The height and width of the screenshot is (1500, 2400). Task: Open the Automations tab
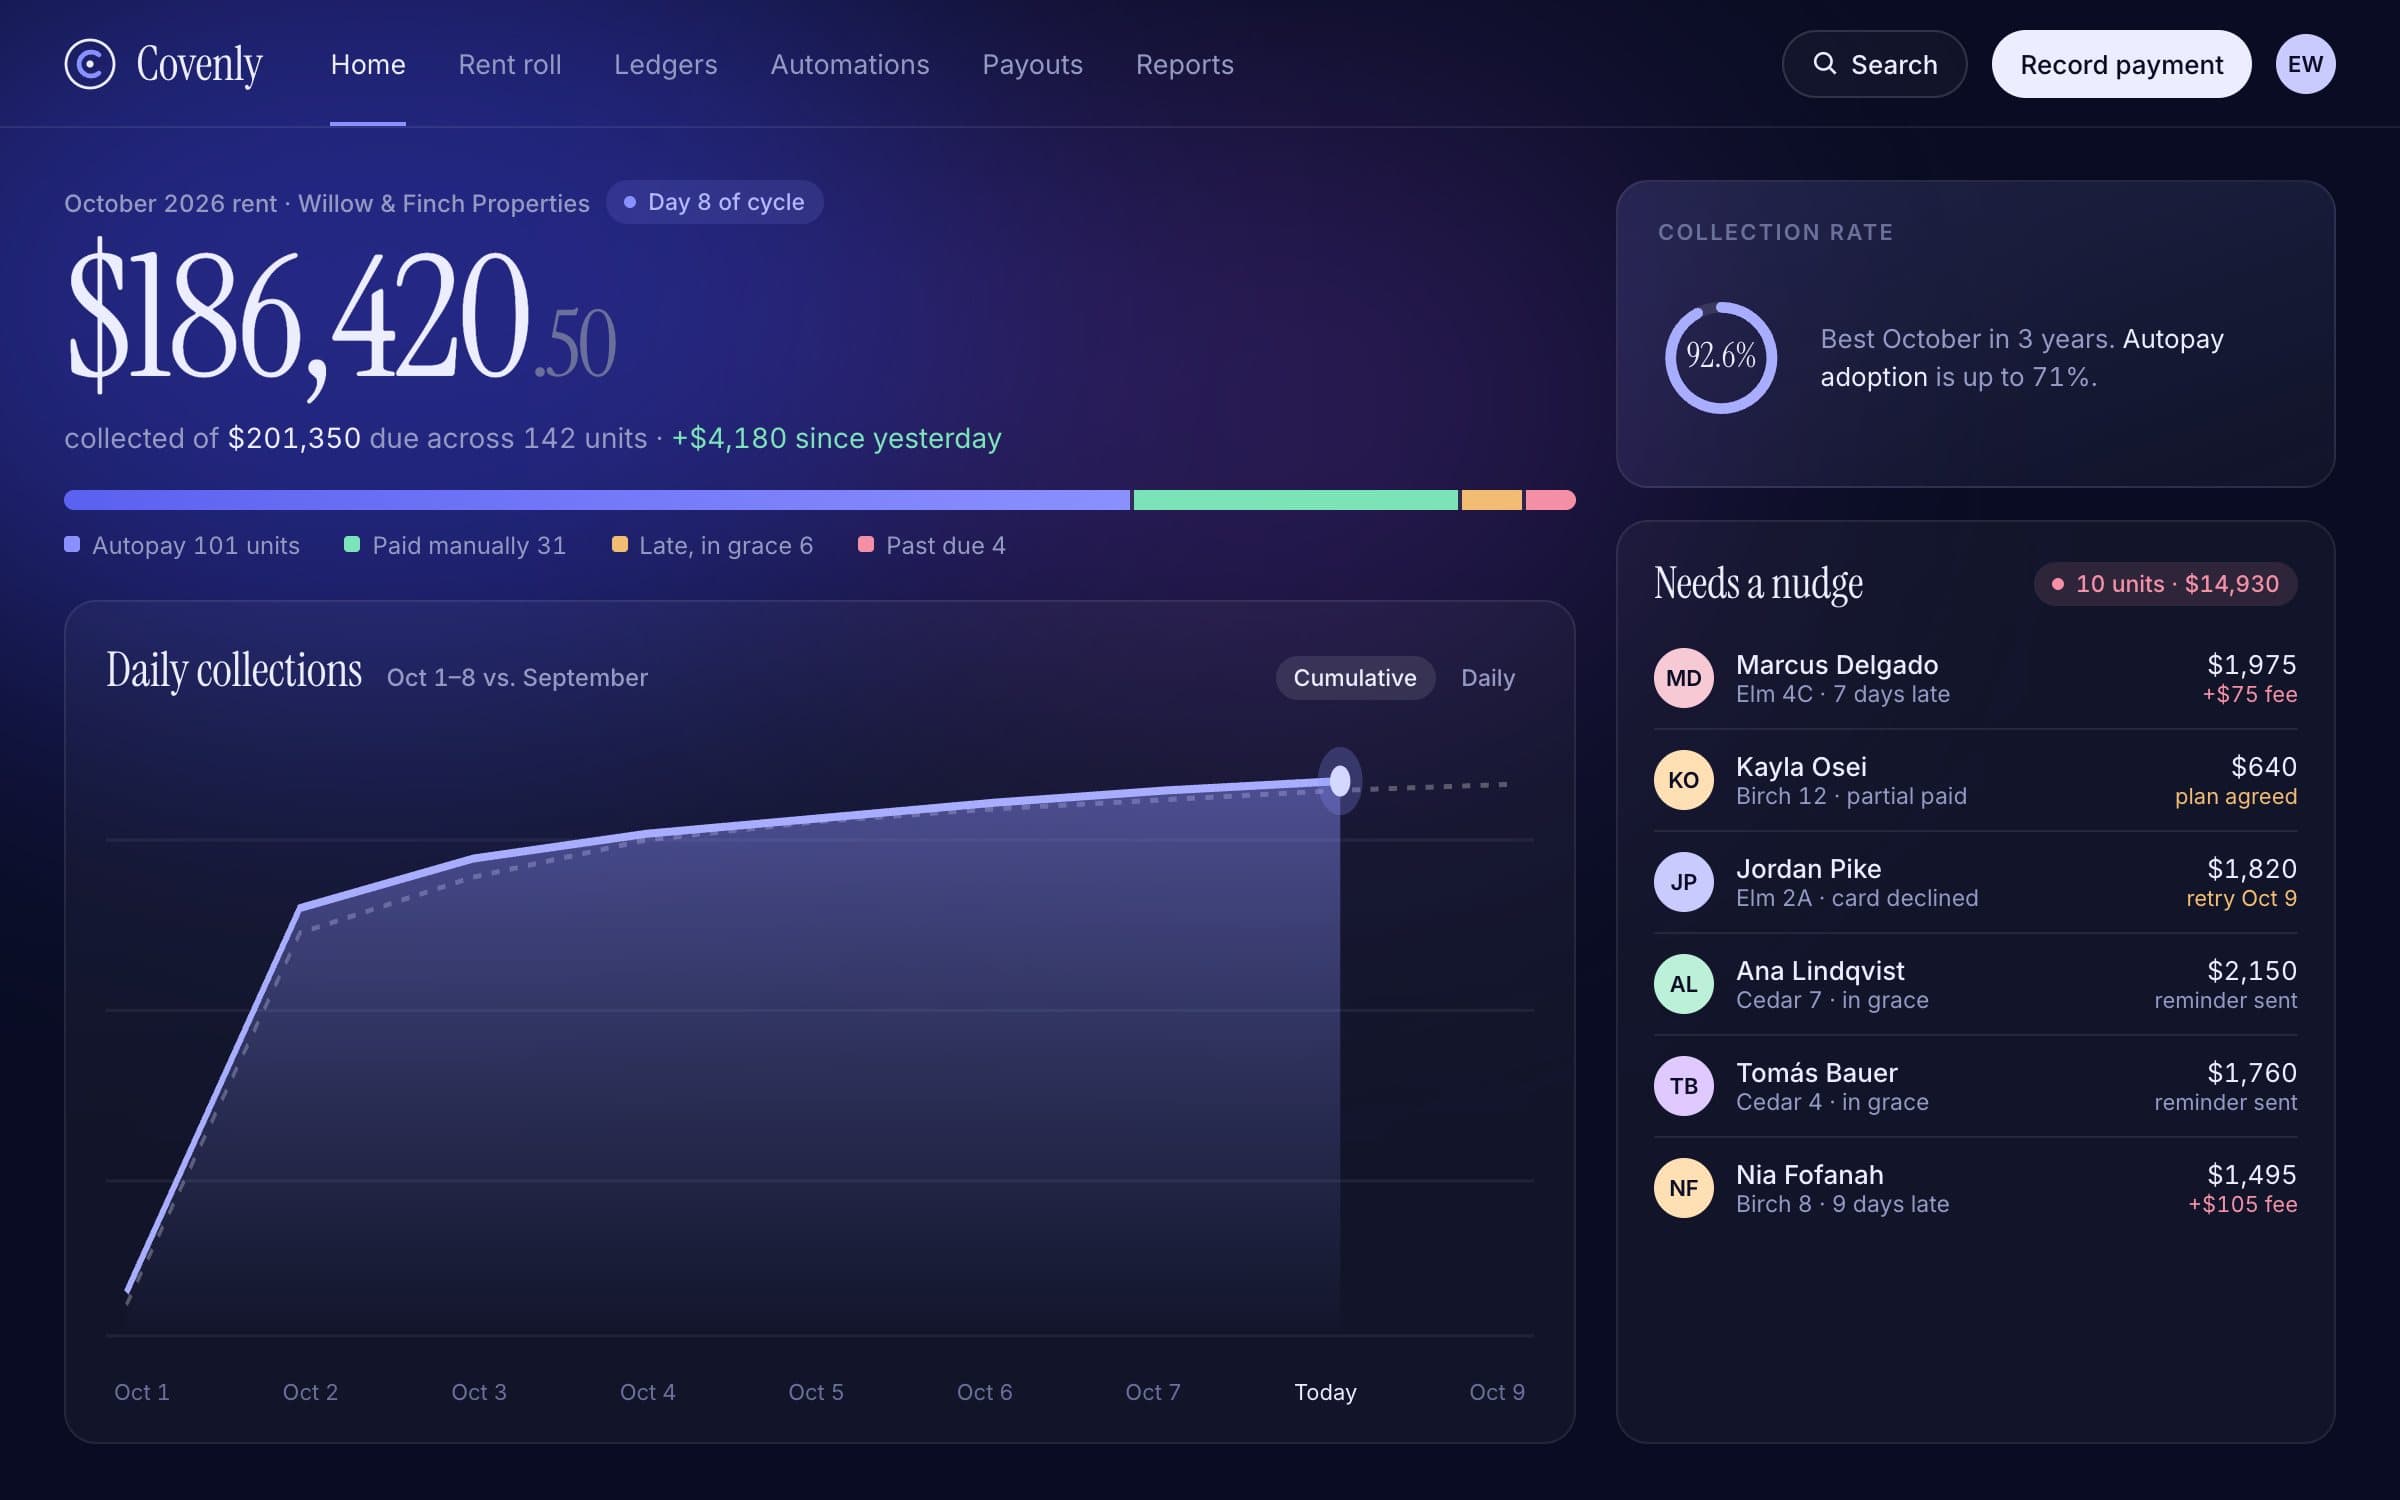[x=850, y=65]
